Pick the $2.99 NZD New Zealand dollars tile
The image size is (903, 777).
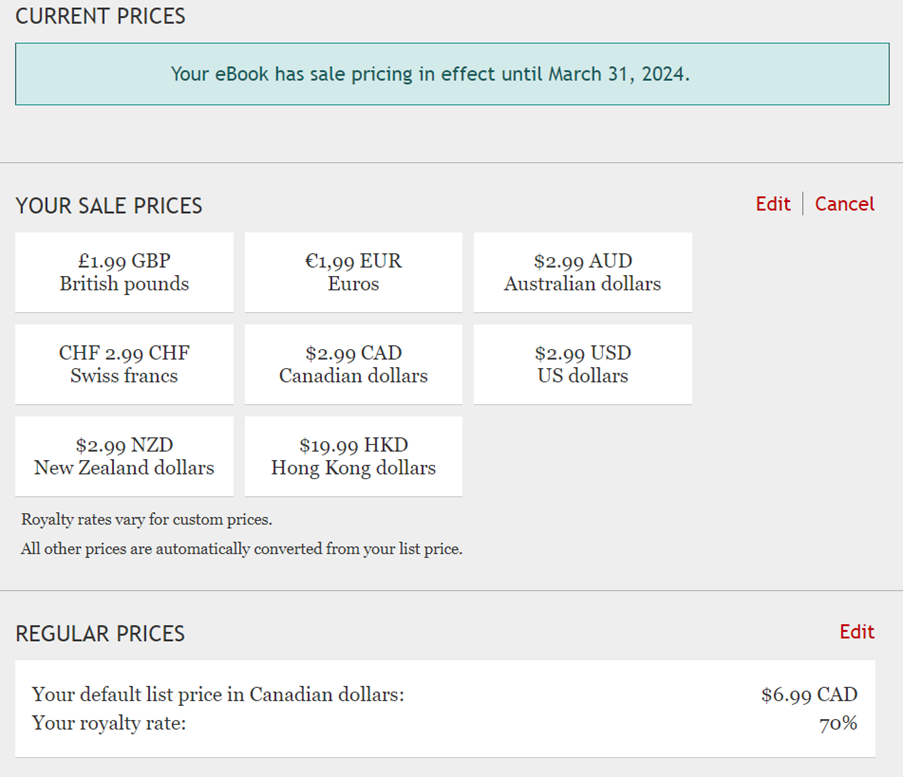point(124,456)
